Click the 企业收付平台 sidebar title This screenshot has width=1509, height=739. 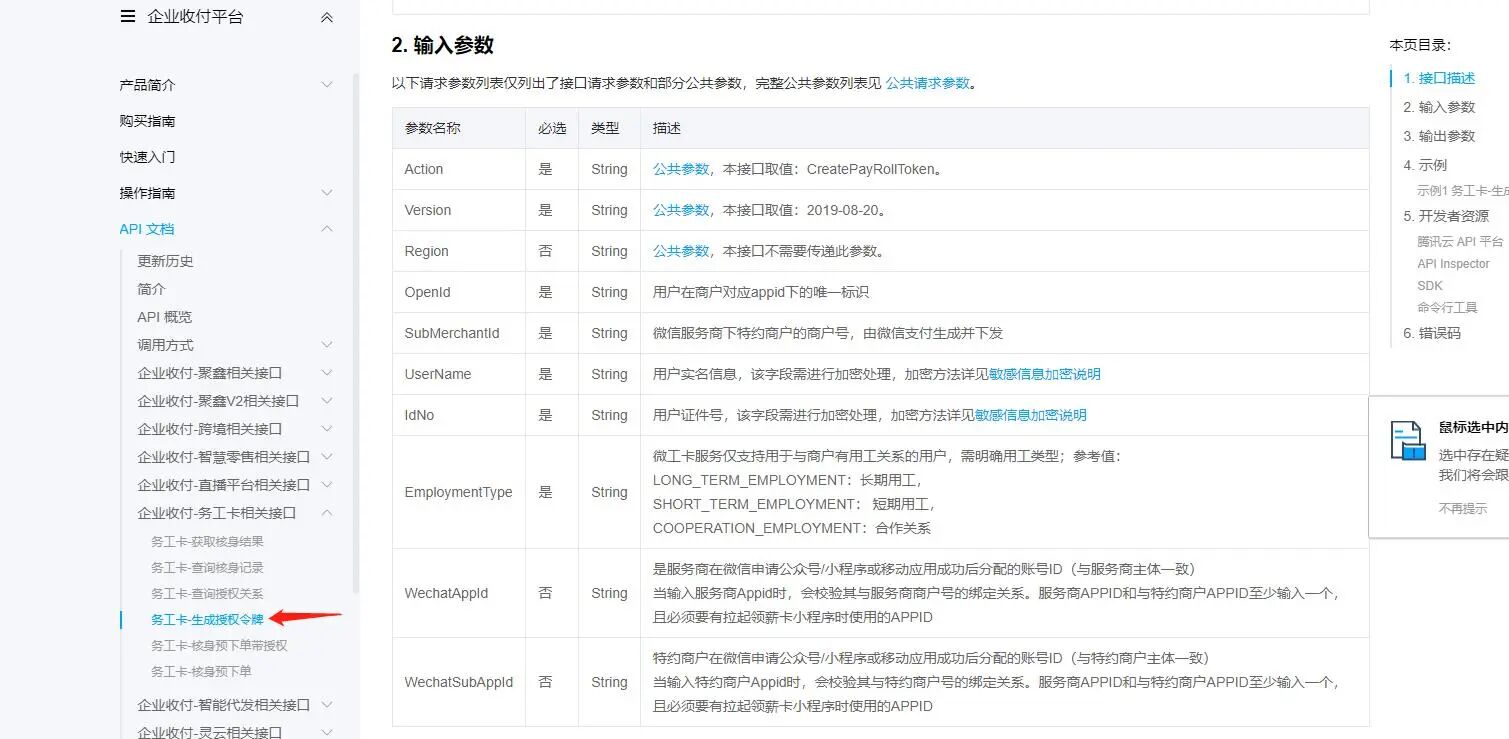click(195, 17)
